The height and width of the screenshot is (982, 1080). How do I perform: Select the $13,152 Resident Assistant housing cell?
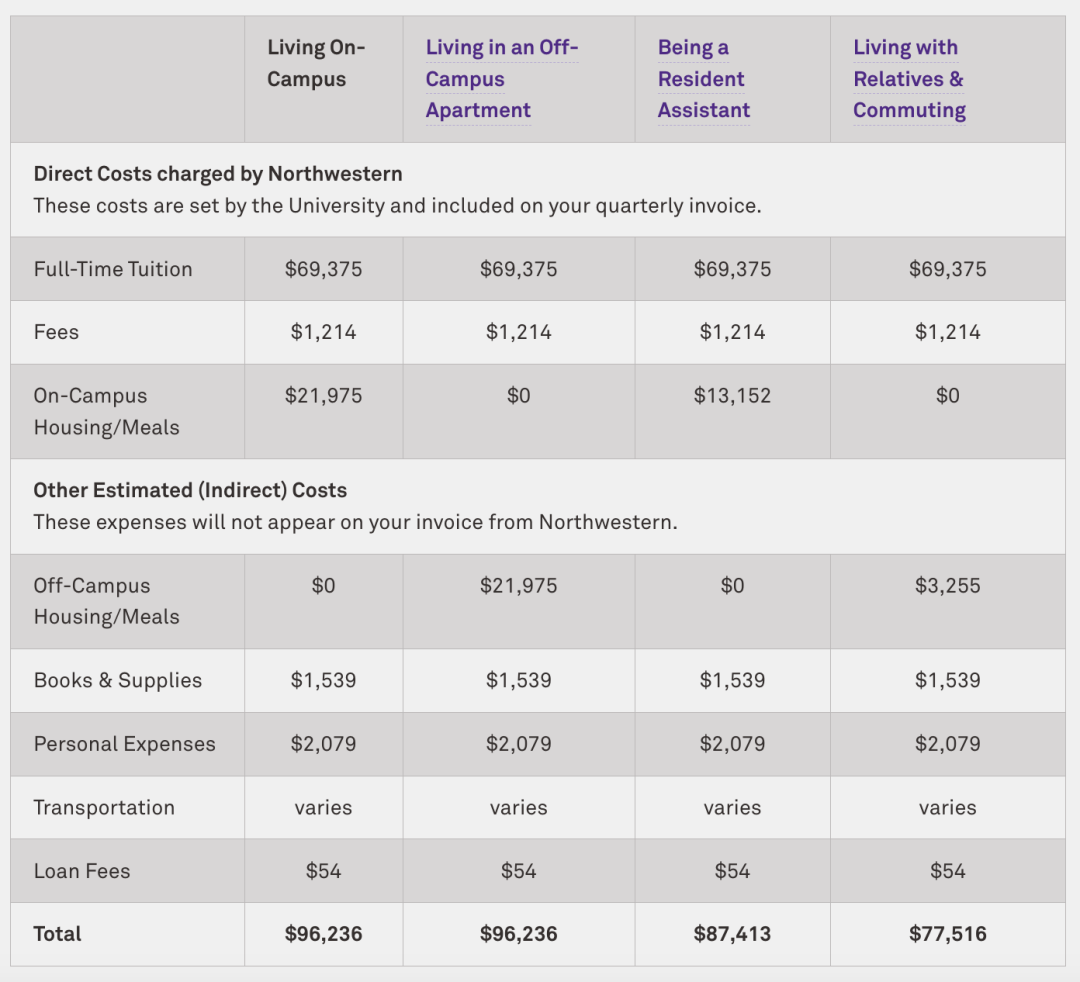[x=732, y=396]
